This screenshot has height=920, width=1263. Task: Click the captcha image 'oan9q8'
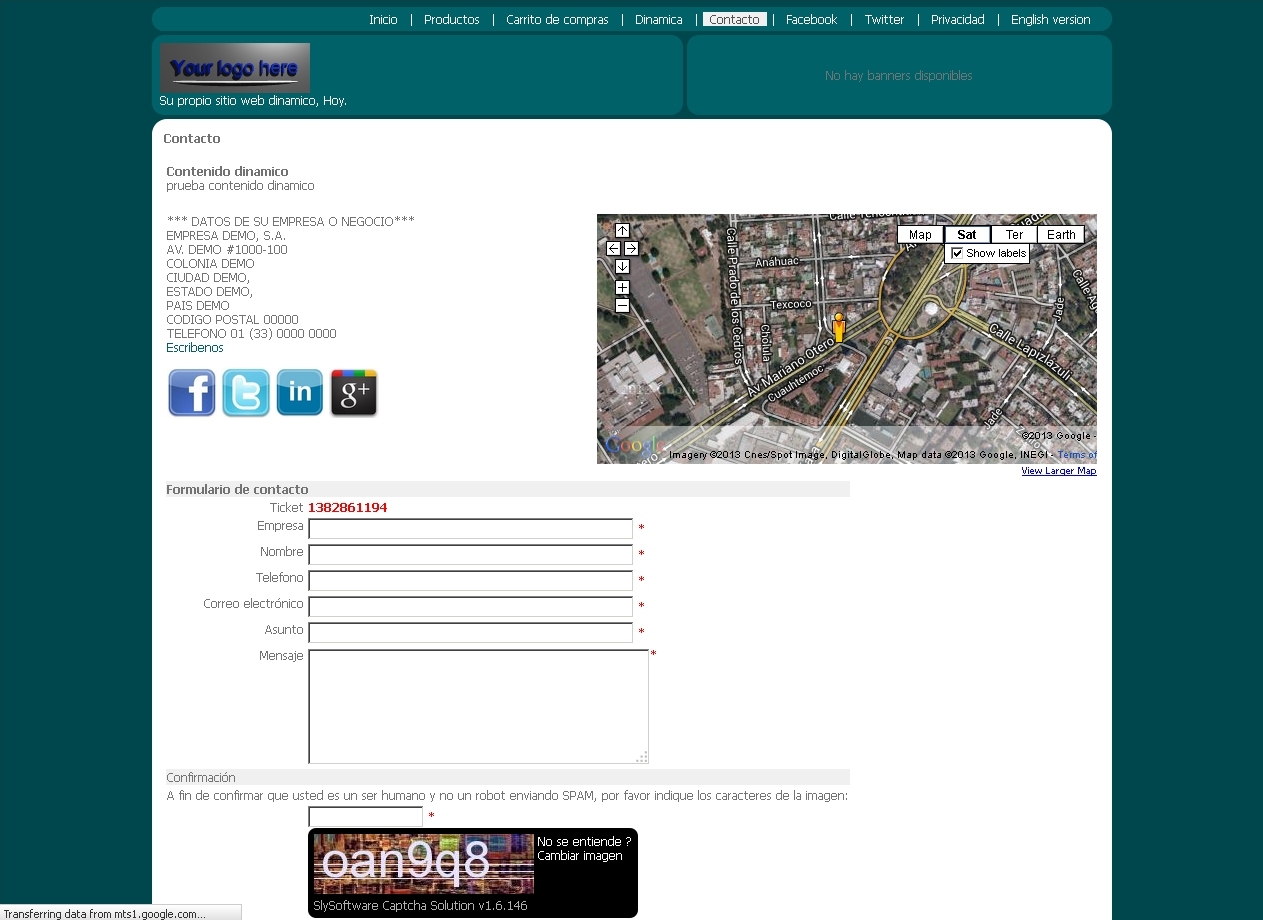pos(423,864)
